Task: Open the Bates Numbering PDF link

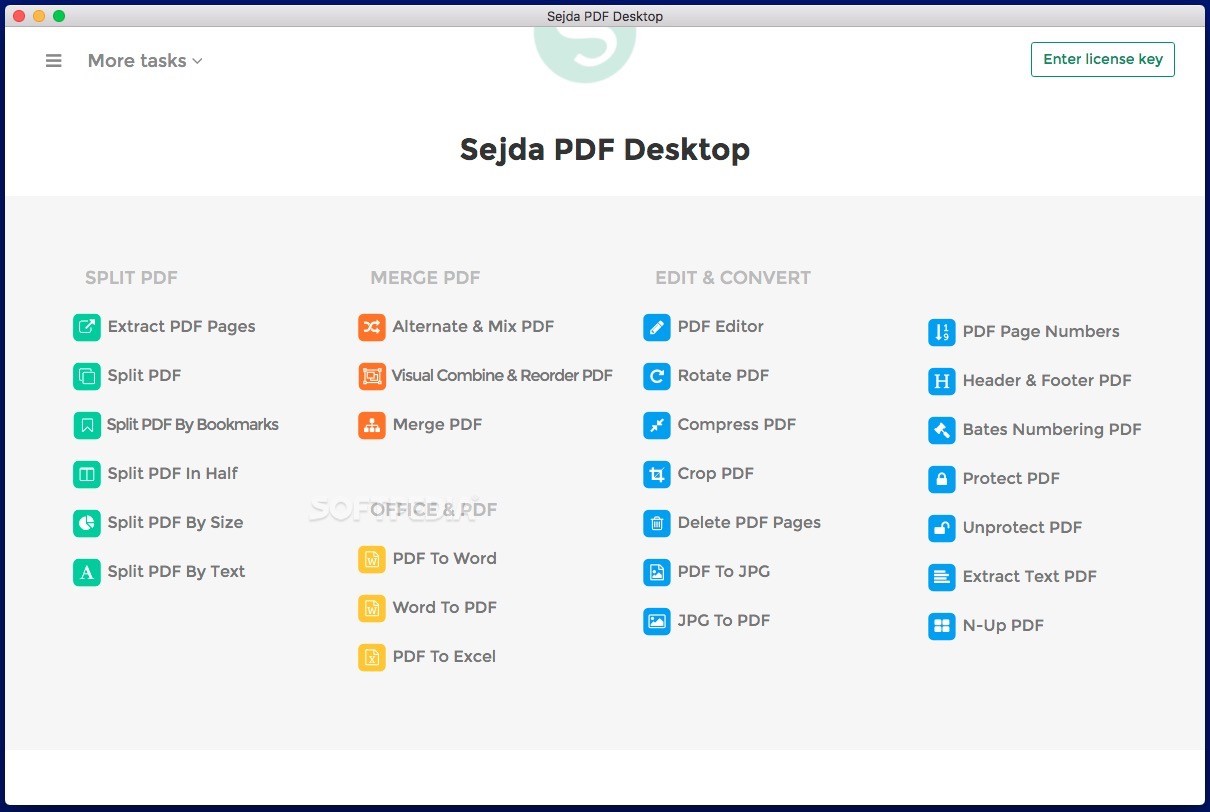Action: tap(1052, 430)
